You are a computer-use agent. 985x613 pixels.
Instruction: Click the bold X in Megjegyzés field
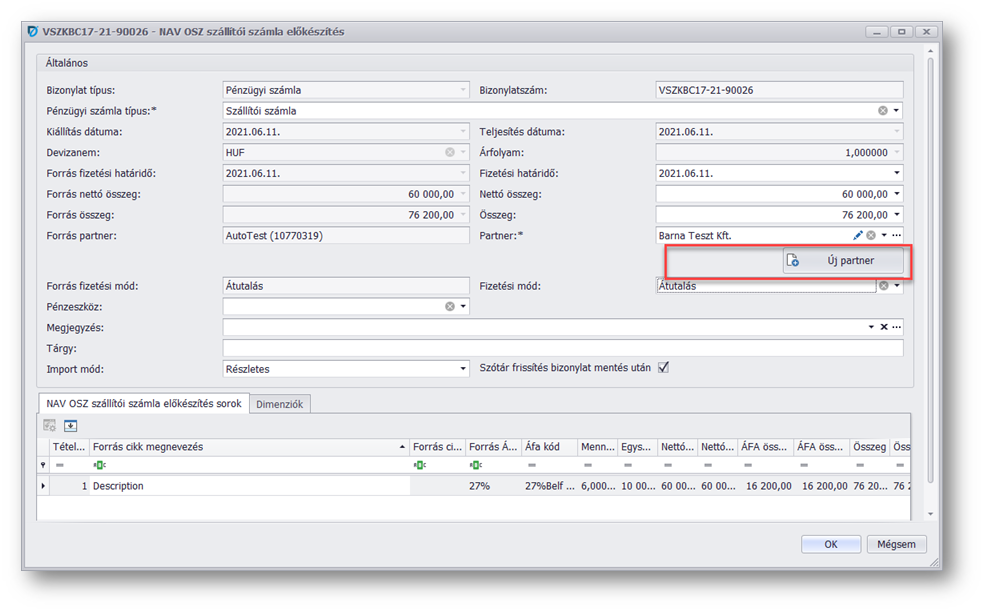(884, 327)
